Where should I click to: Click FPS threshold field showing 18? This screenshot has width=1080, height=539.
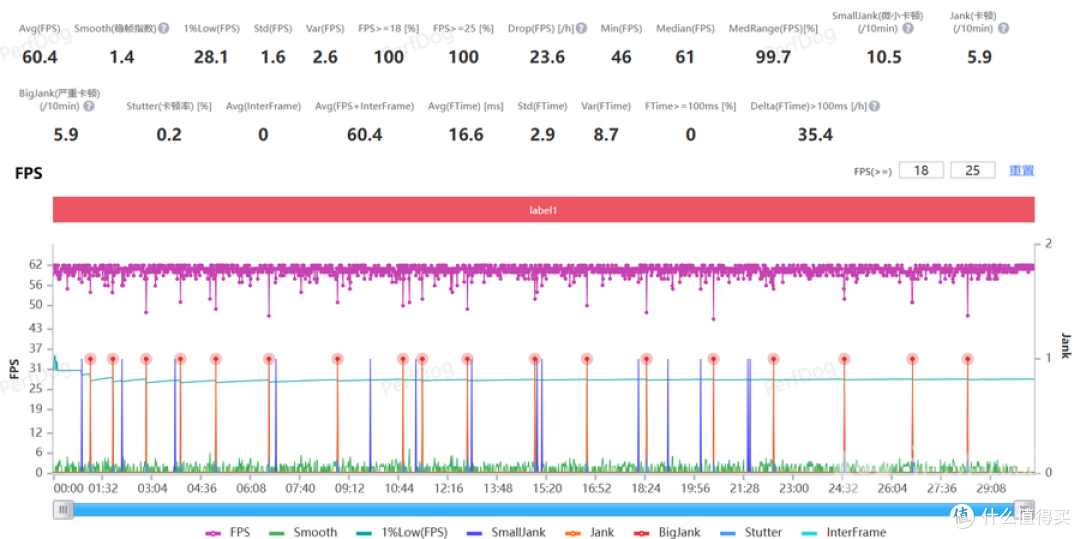tap(921, 171)
